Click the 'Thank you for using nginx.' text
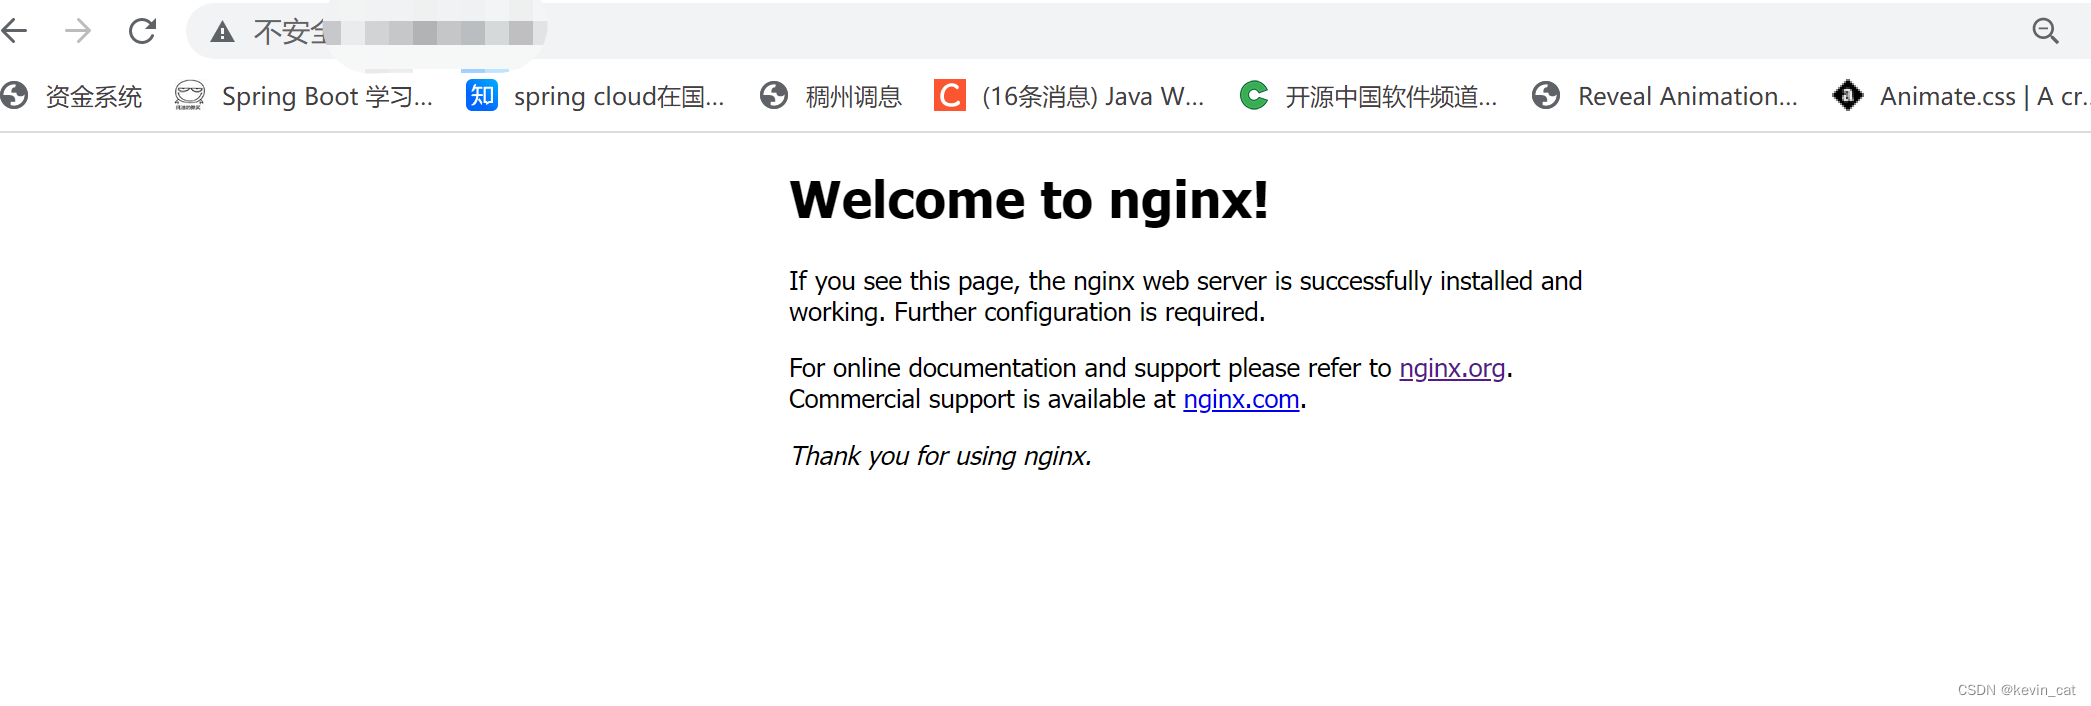The height and width of the screenshot is (706, 2091). tap(940, 456)
